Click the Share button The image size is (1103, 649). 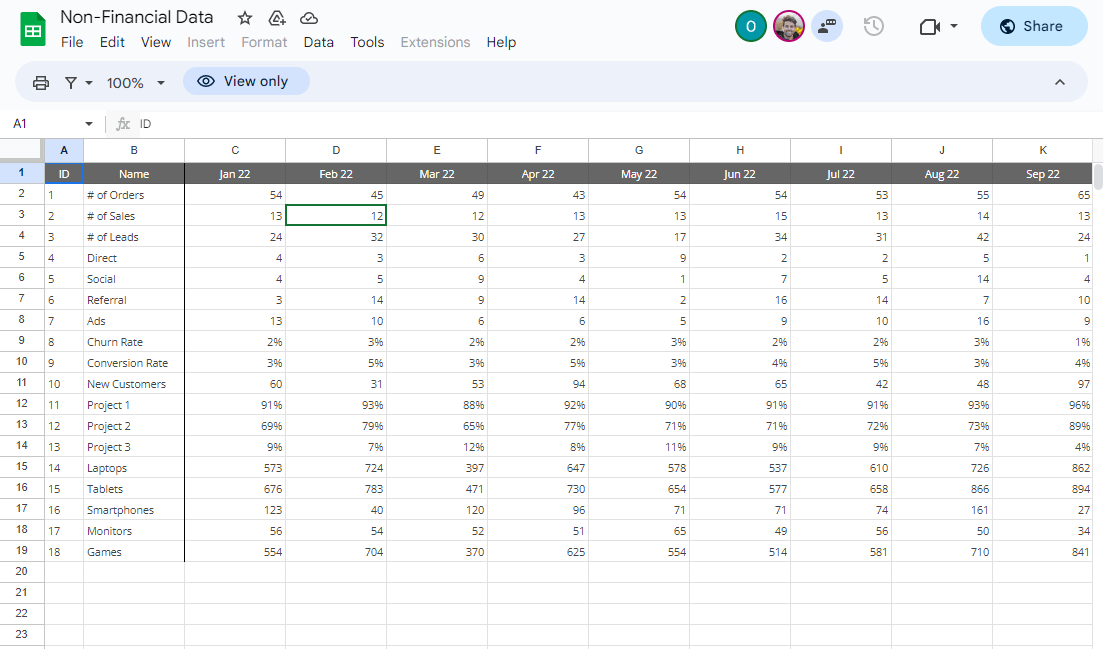(x=1034, y=26)
